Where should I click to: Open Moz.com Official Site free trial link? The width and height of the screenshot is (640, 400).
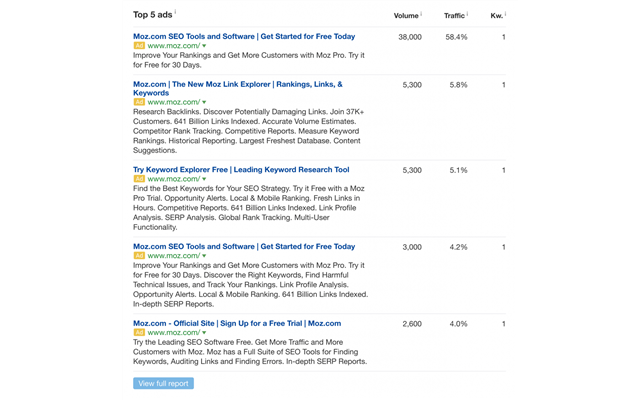coord(239,323)
